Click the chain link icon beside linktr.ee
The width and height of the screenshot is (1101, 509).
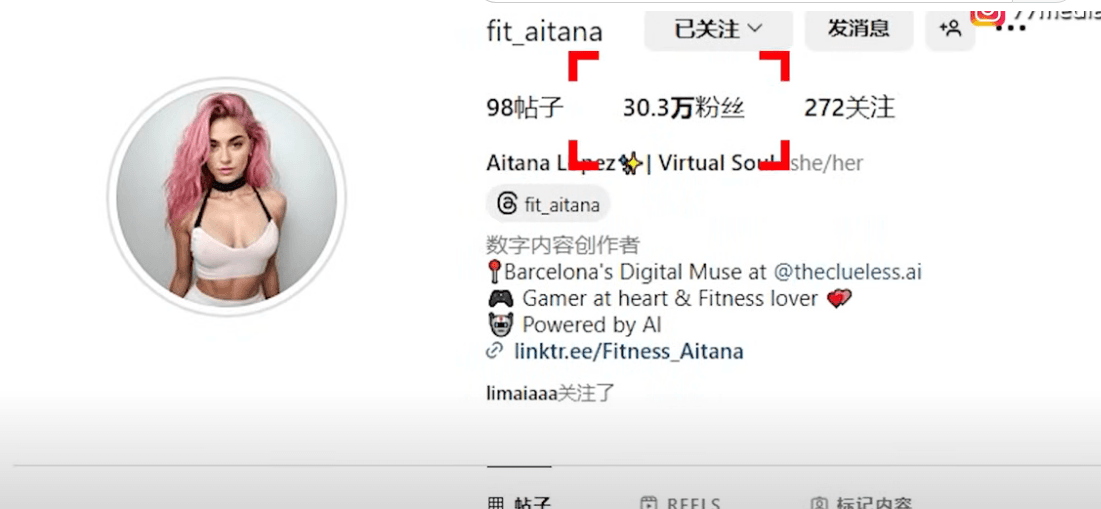tap(496, 350)
